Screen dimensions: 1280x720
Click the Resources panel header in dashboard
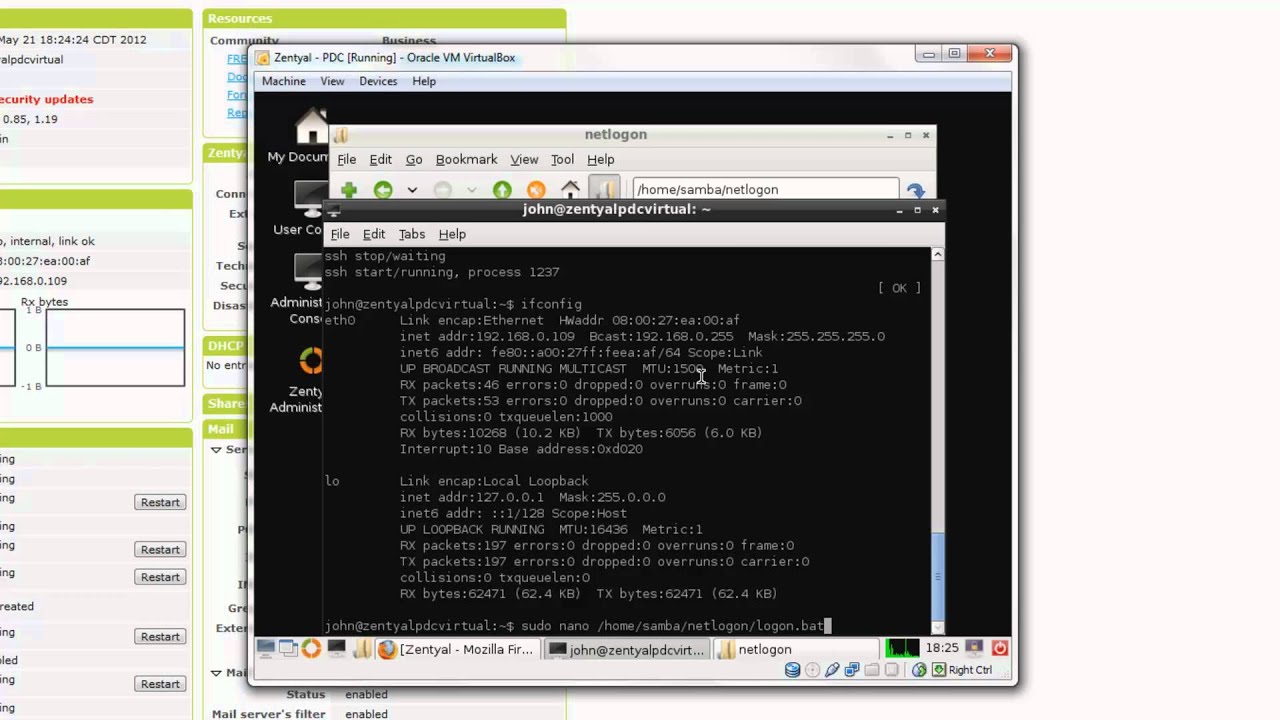point(385,19)
